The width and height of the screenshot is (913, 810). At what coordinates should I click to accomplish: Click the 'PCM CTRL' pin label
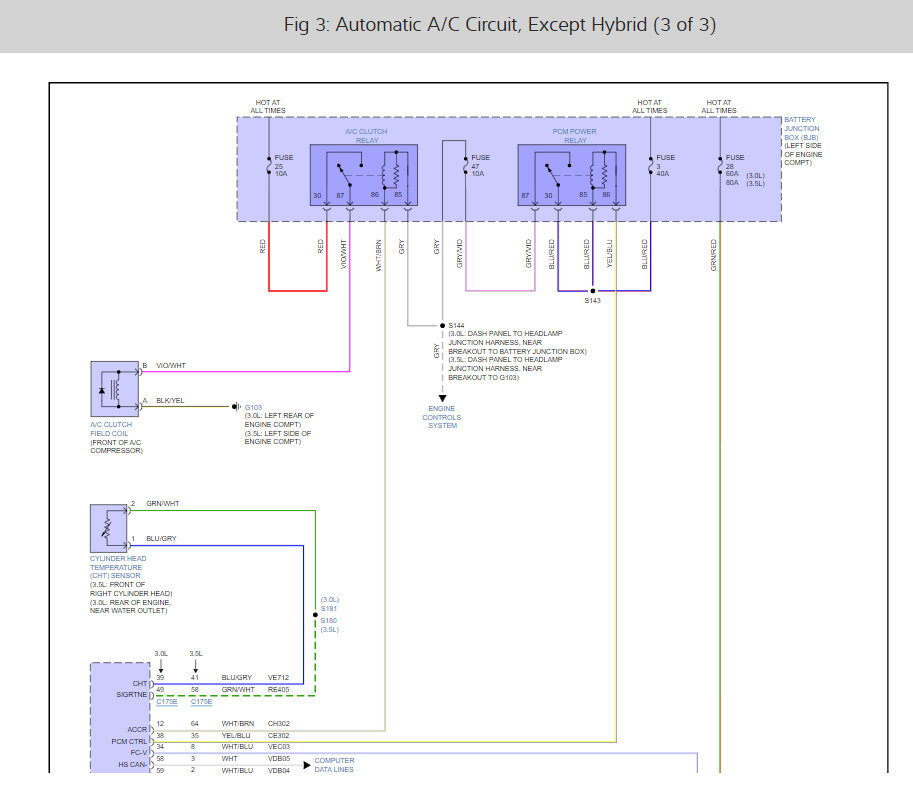tap(129, 741)
